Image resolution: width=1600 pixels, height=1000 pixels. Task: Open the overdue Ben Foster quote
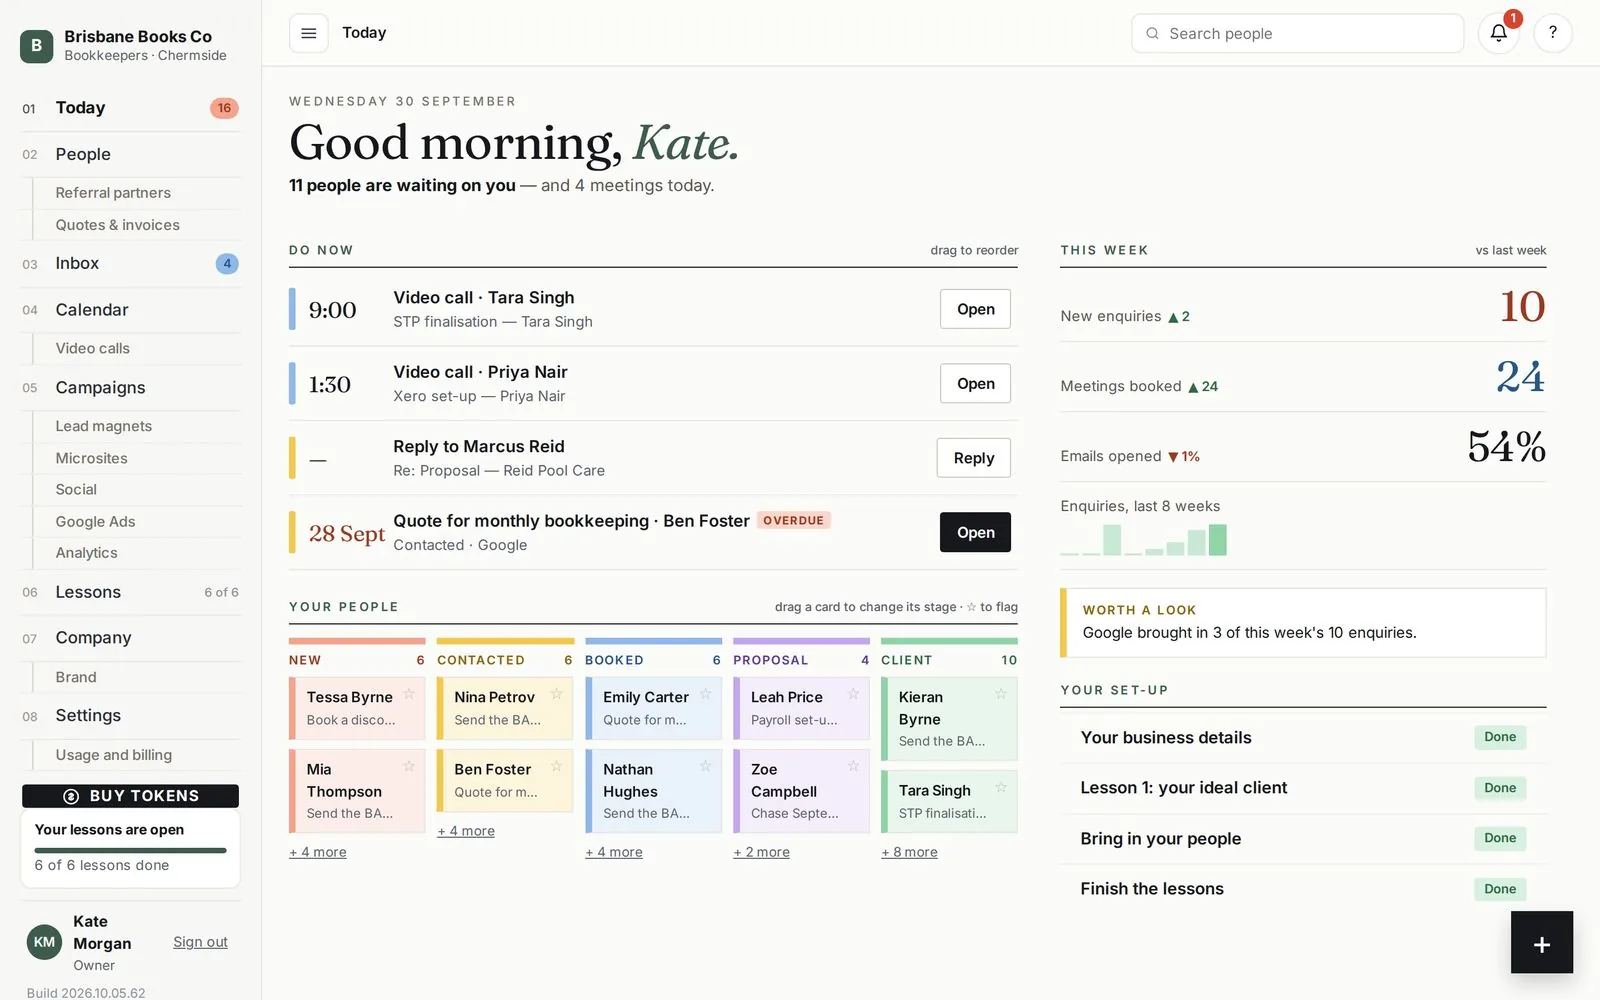point(975,532)
